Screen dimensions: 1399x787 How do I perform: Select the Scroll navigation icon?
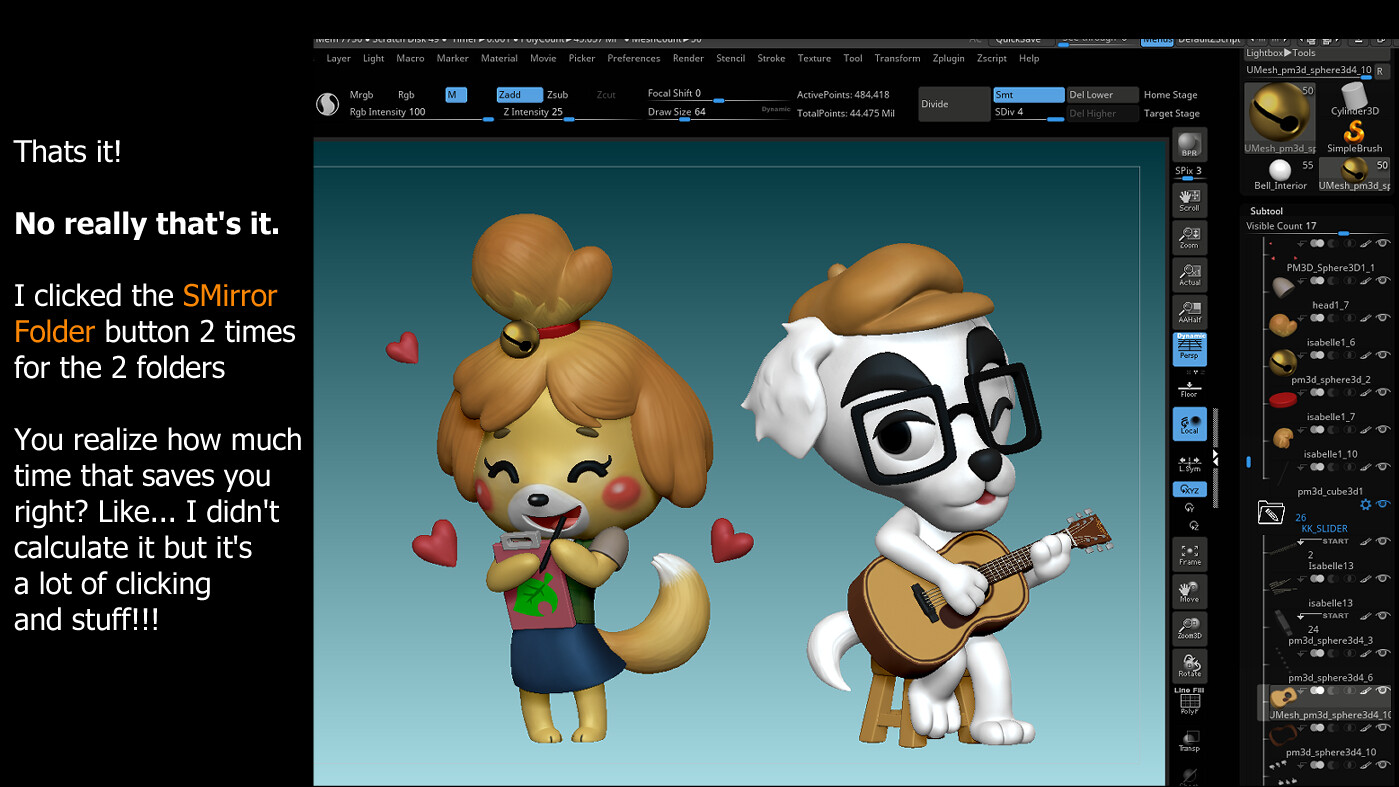pyautogui.click(x=1189, y=199)
